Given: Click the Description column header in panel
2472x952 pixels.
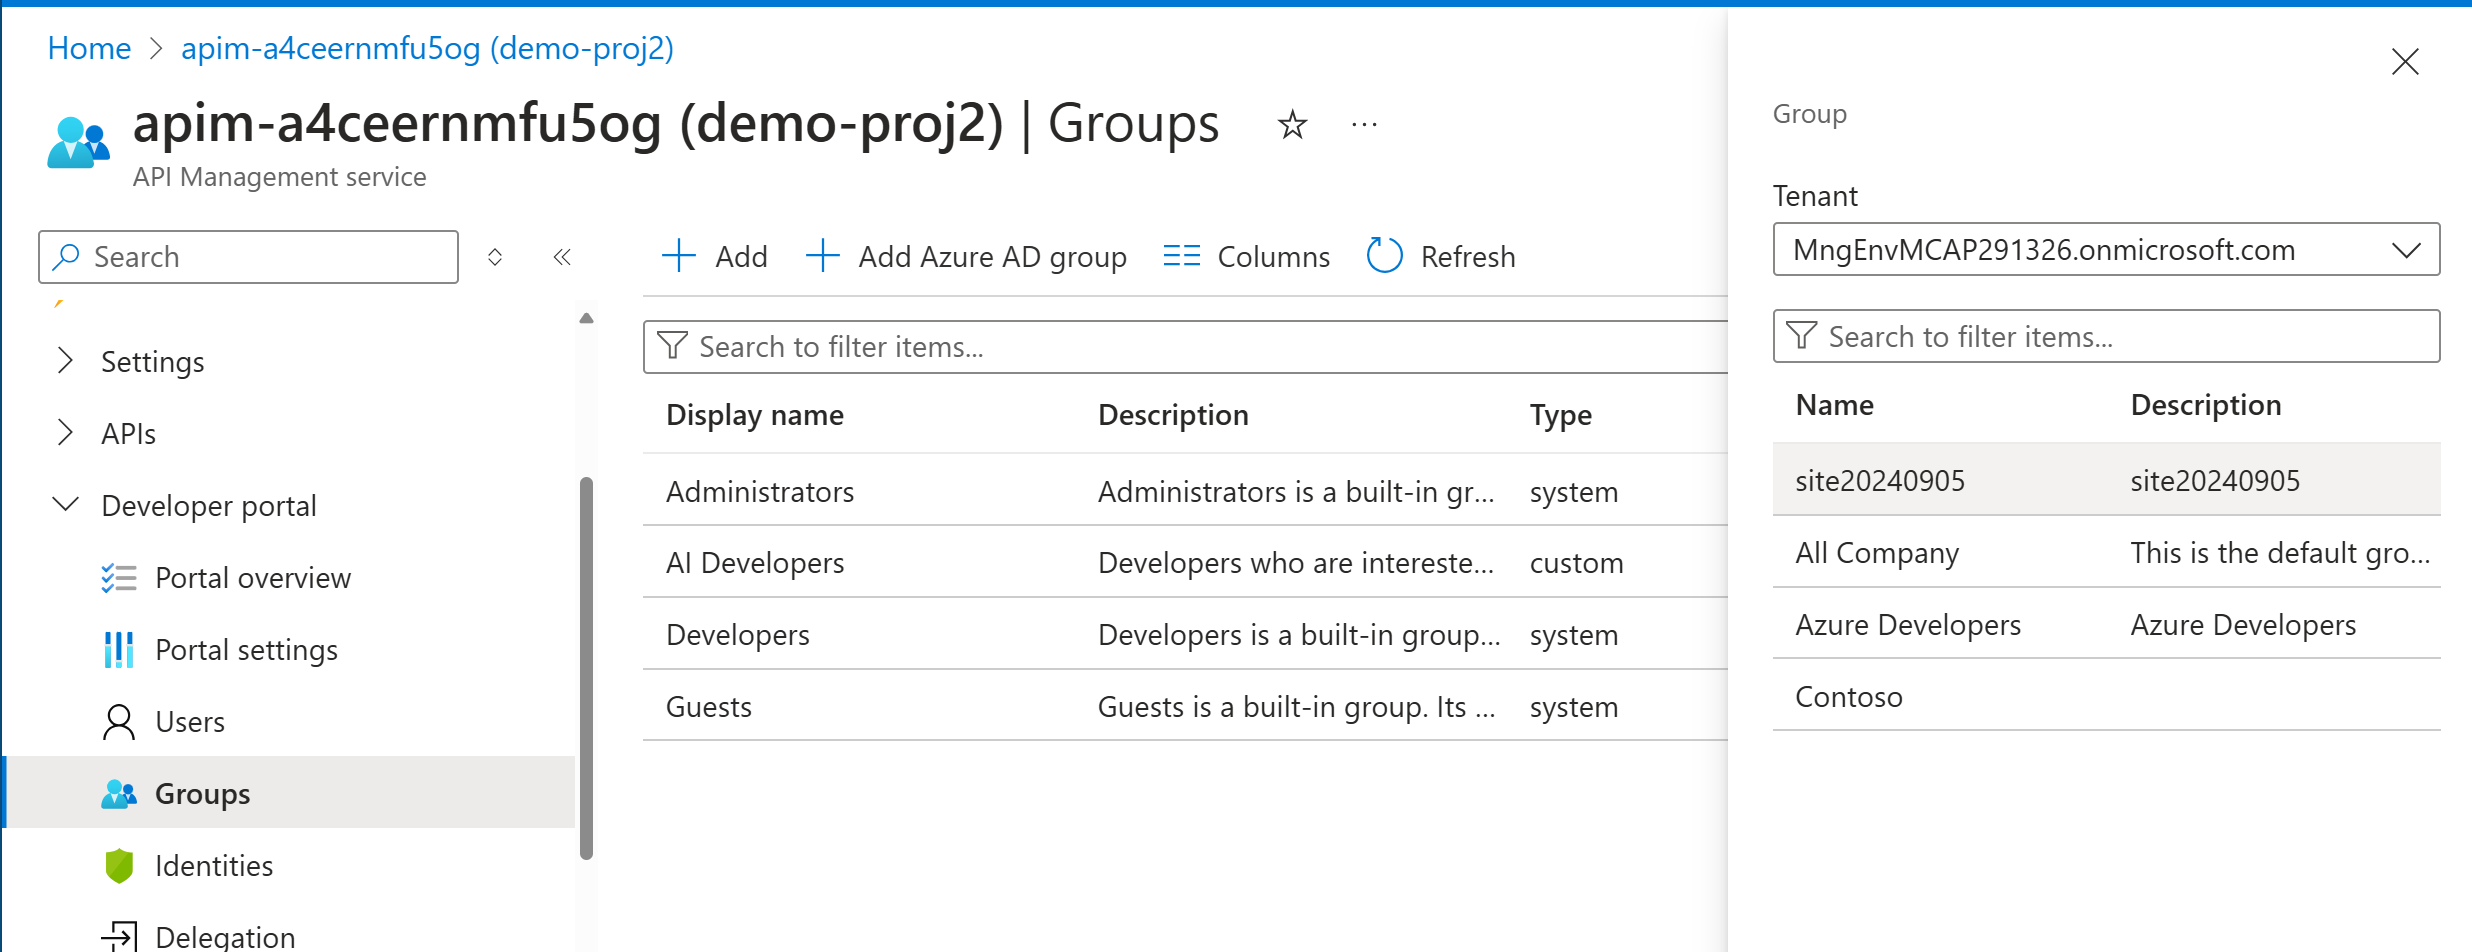Looking at the screenshot, I should click(x=2205, y=405).
